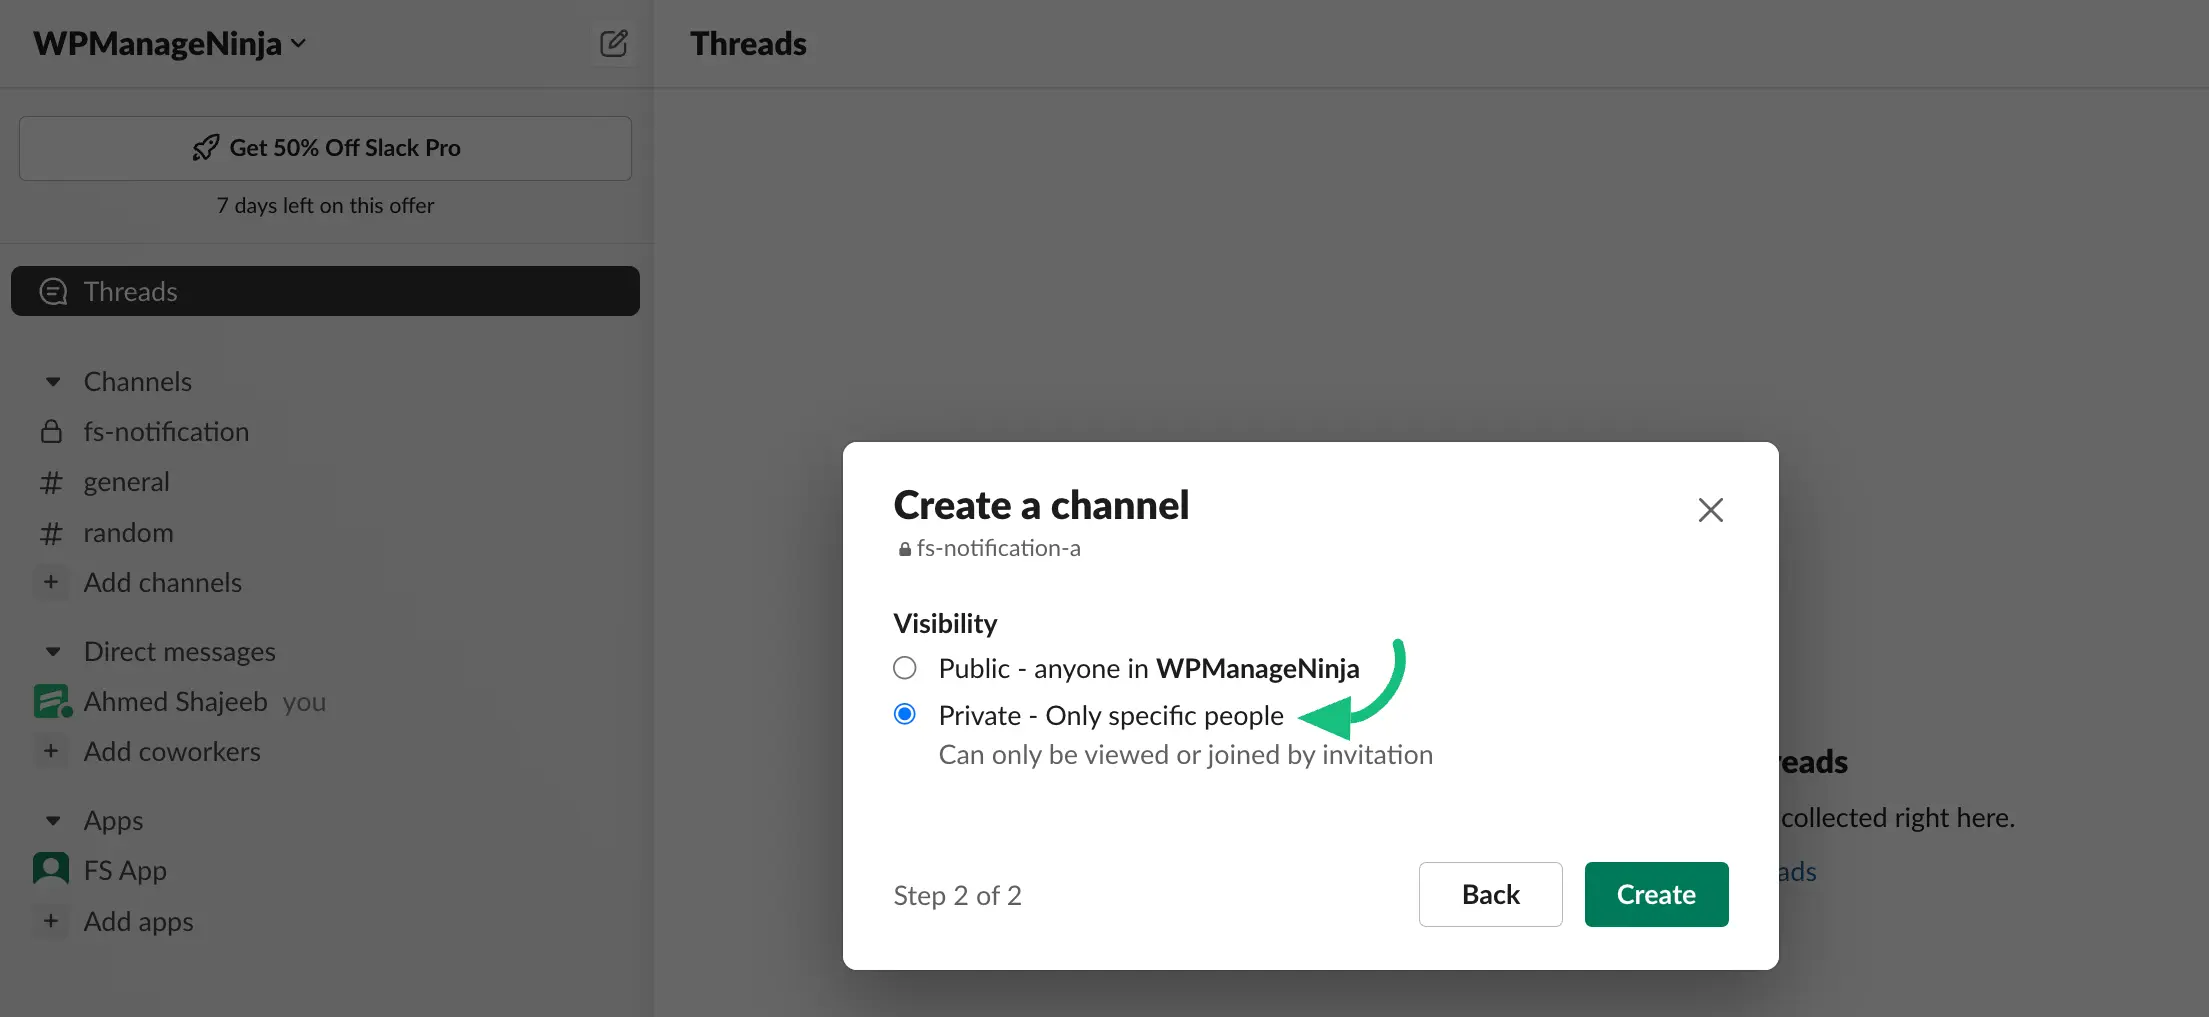This screenshot has width=2209, height=1017.
Task: Click the FS App avatar icon
Action: 51,870
